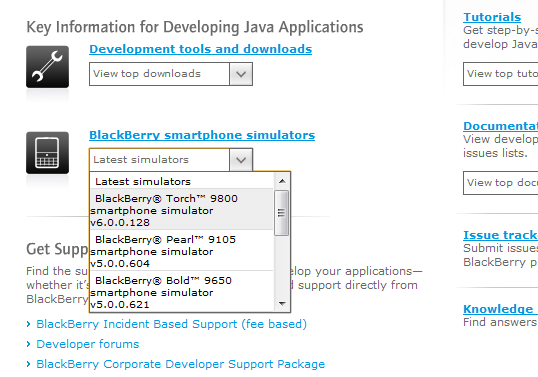The width and height of the screenshot is (538, 377).
Task: Open BlackBerry Incident Based Support link
Action: click(x=171, y=324)
